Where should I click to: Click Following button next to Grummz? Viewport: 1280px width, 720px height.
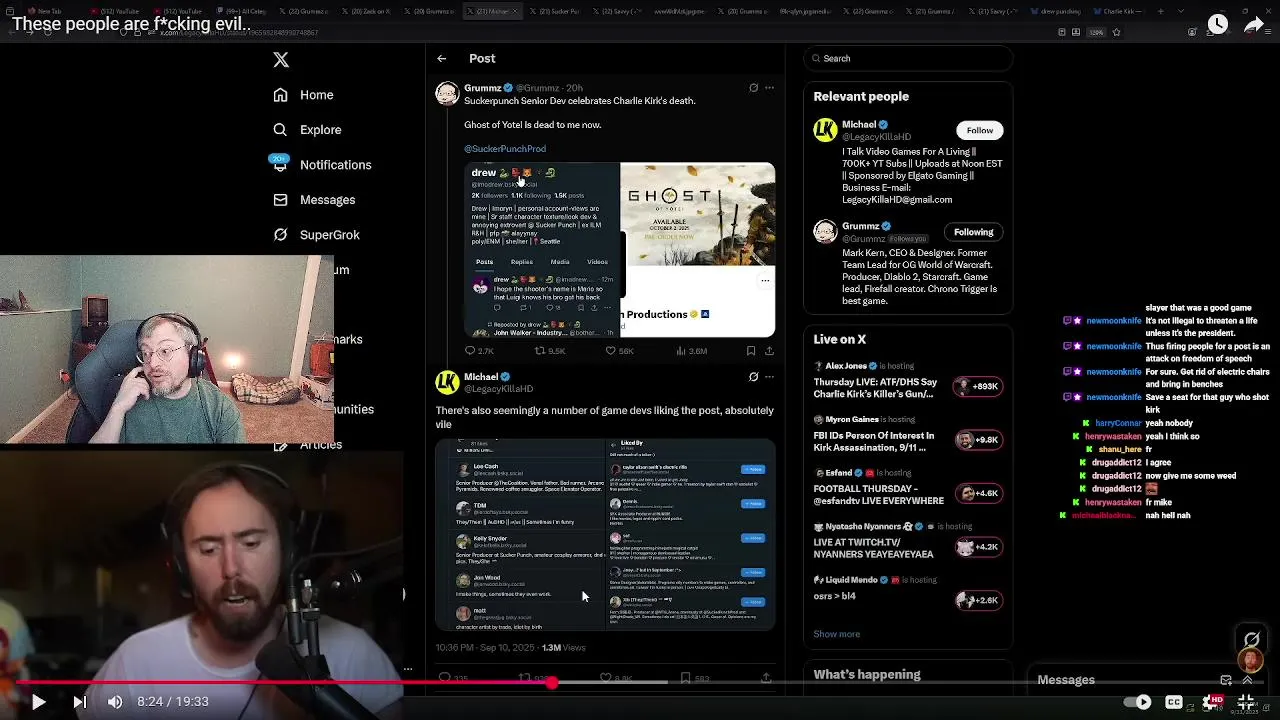coord(973,232)
